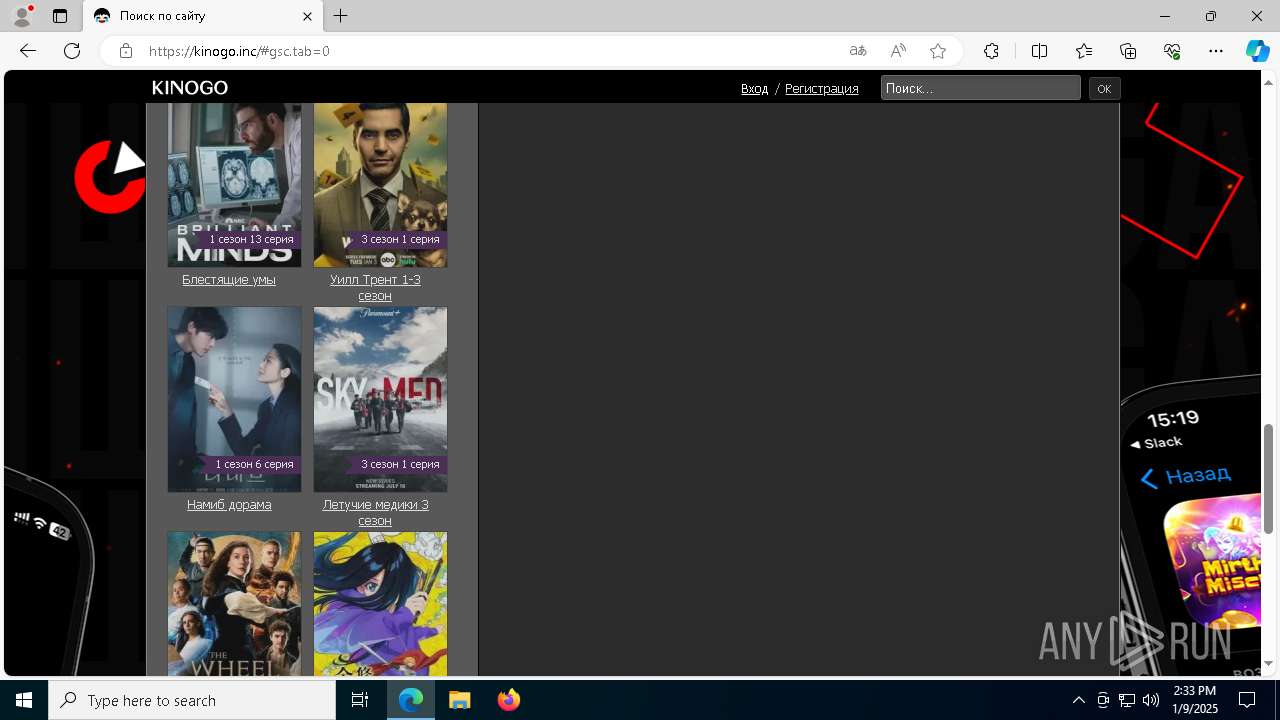Open the Намиб дорама poster
1280x720 pixels.
[x=234, y=399]
